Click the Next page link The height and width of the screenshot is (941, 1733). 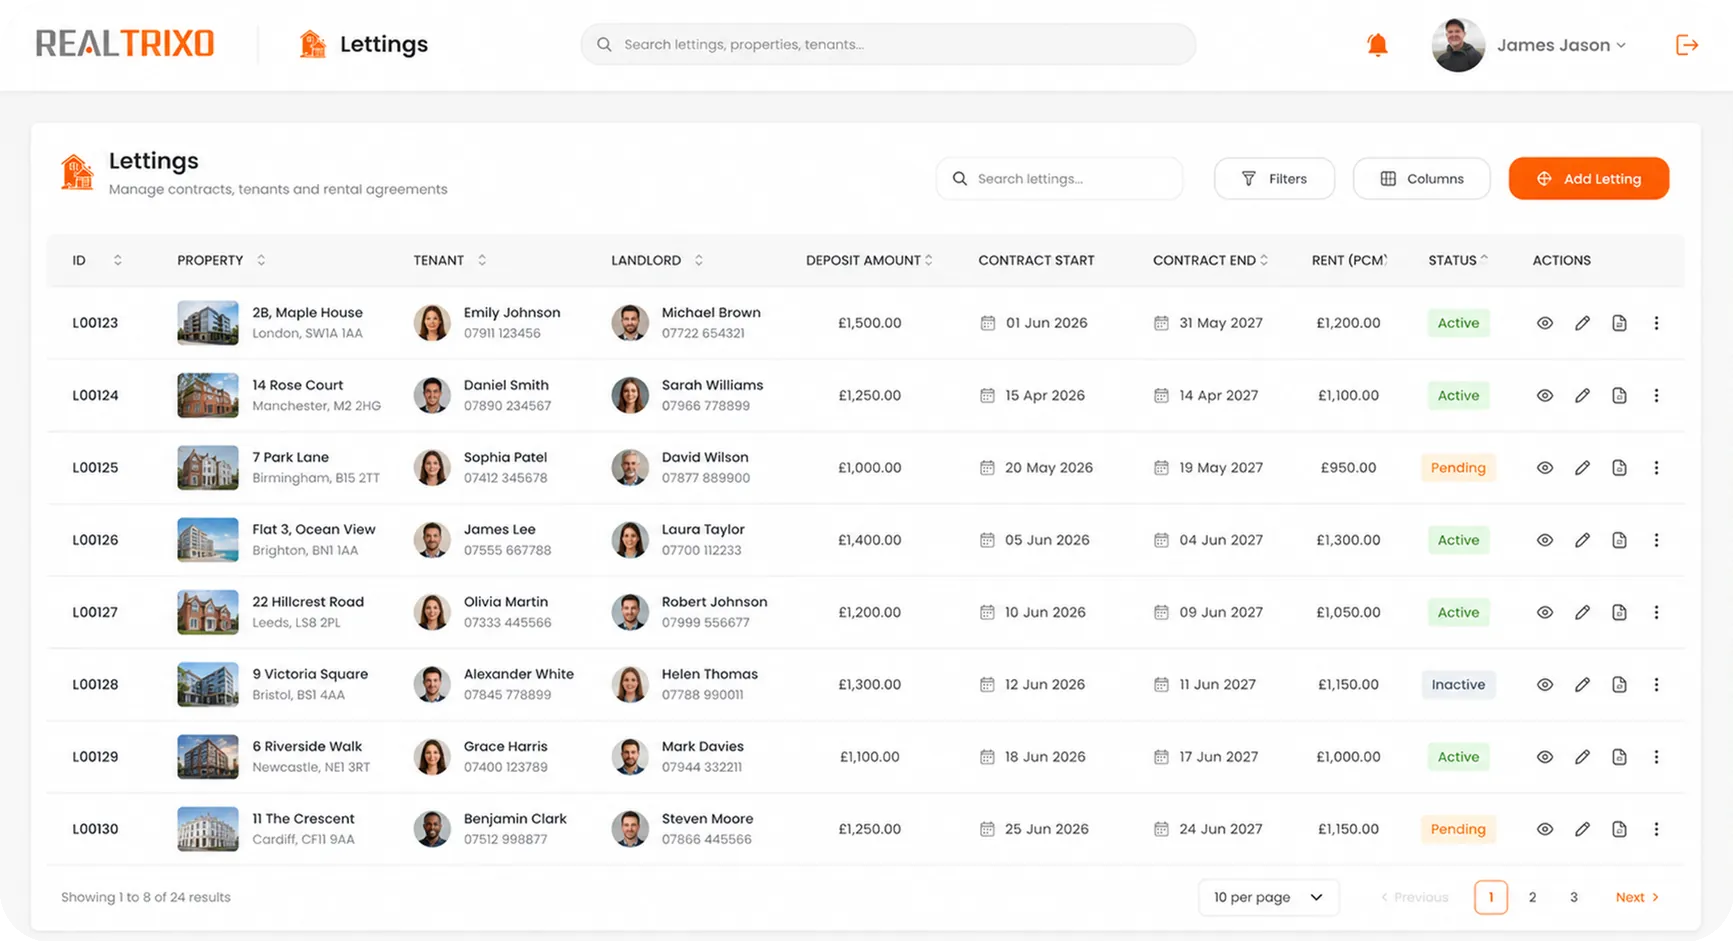pyautogui.click(x=1637, y=897)
